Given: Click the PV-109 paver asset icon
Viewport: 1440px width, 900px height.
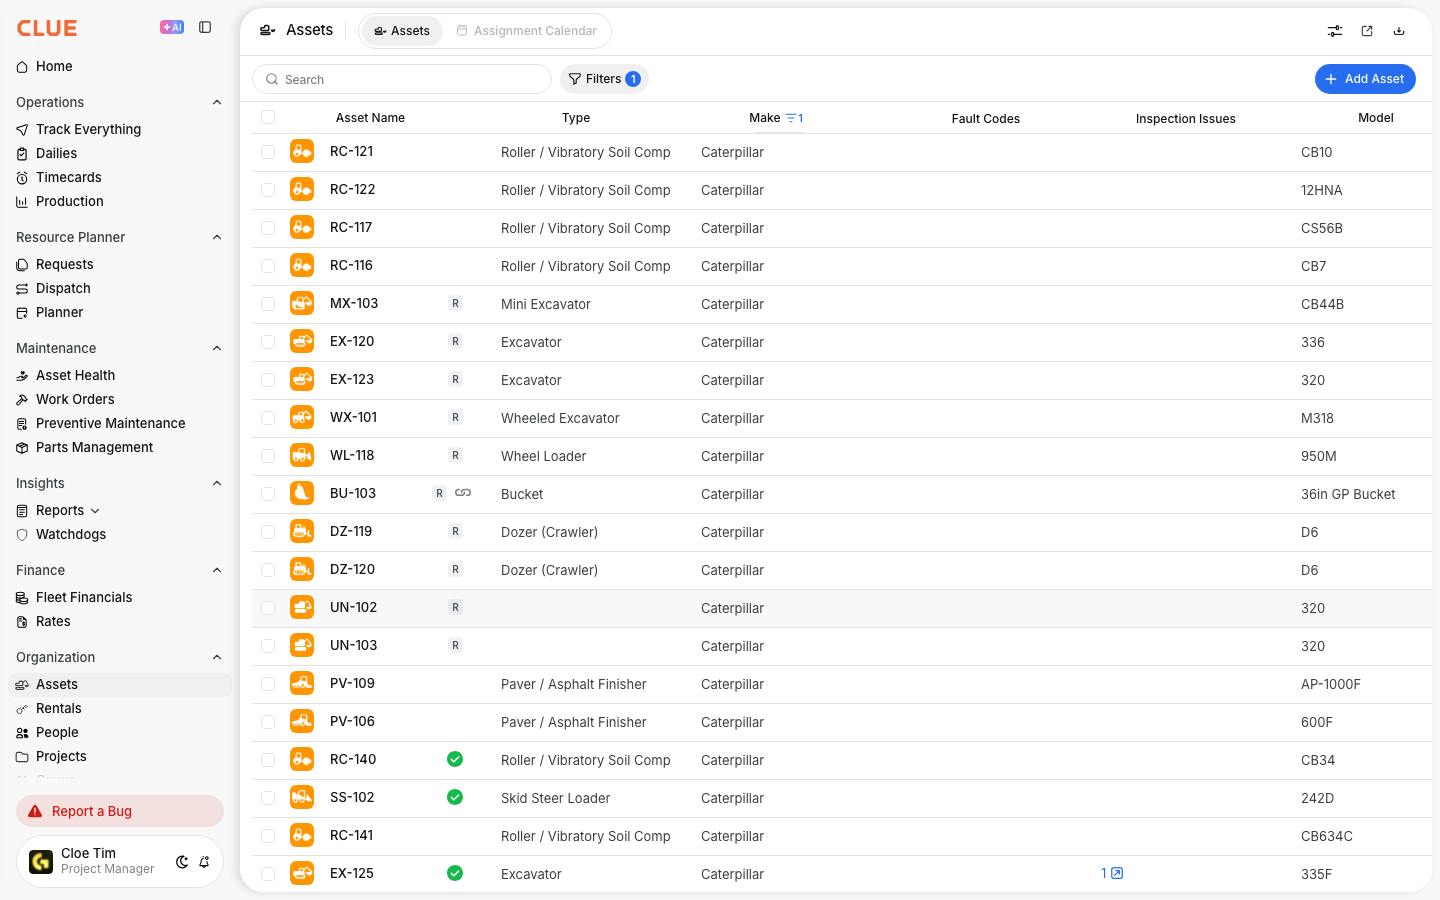Looking at the screenshot, I should click(302, 683).
